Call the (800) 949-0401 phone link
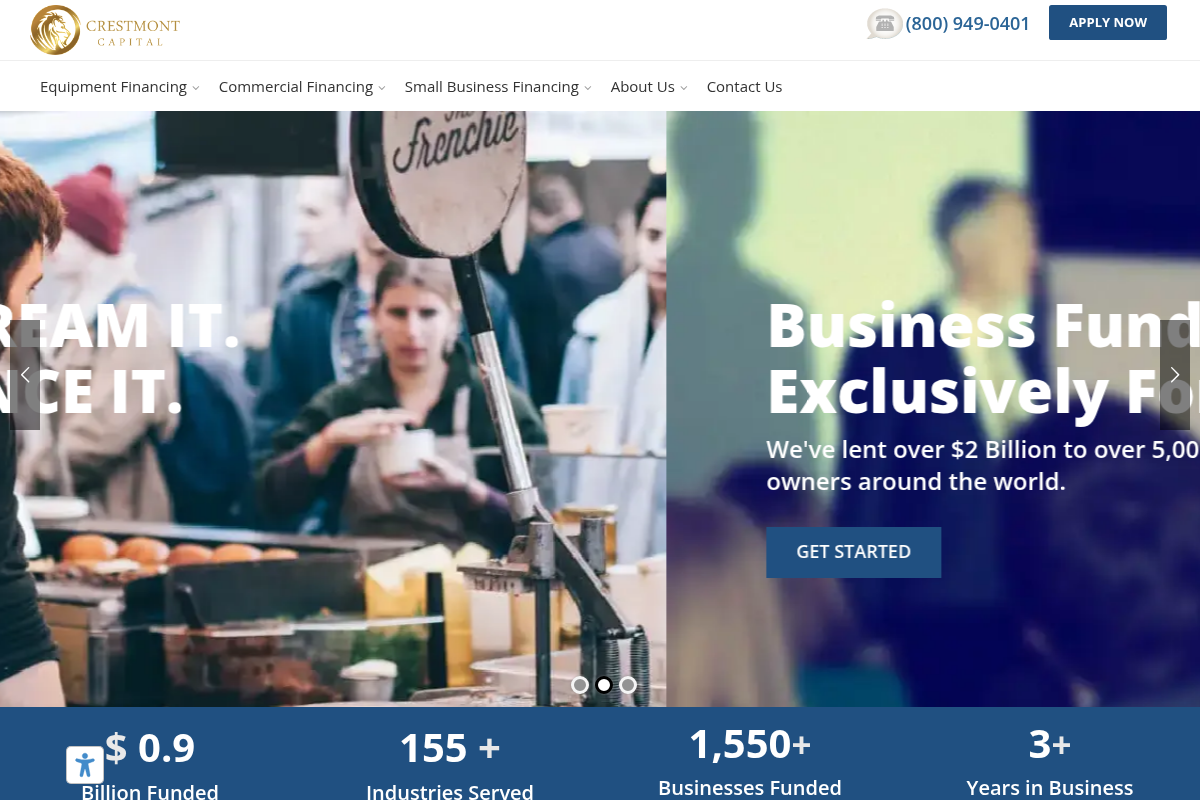Image resolution: width=1200 pixels, height=800 pixels. click(967, 24)
